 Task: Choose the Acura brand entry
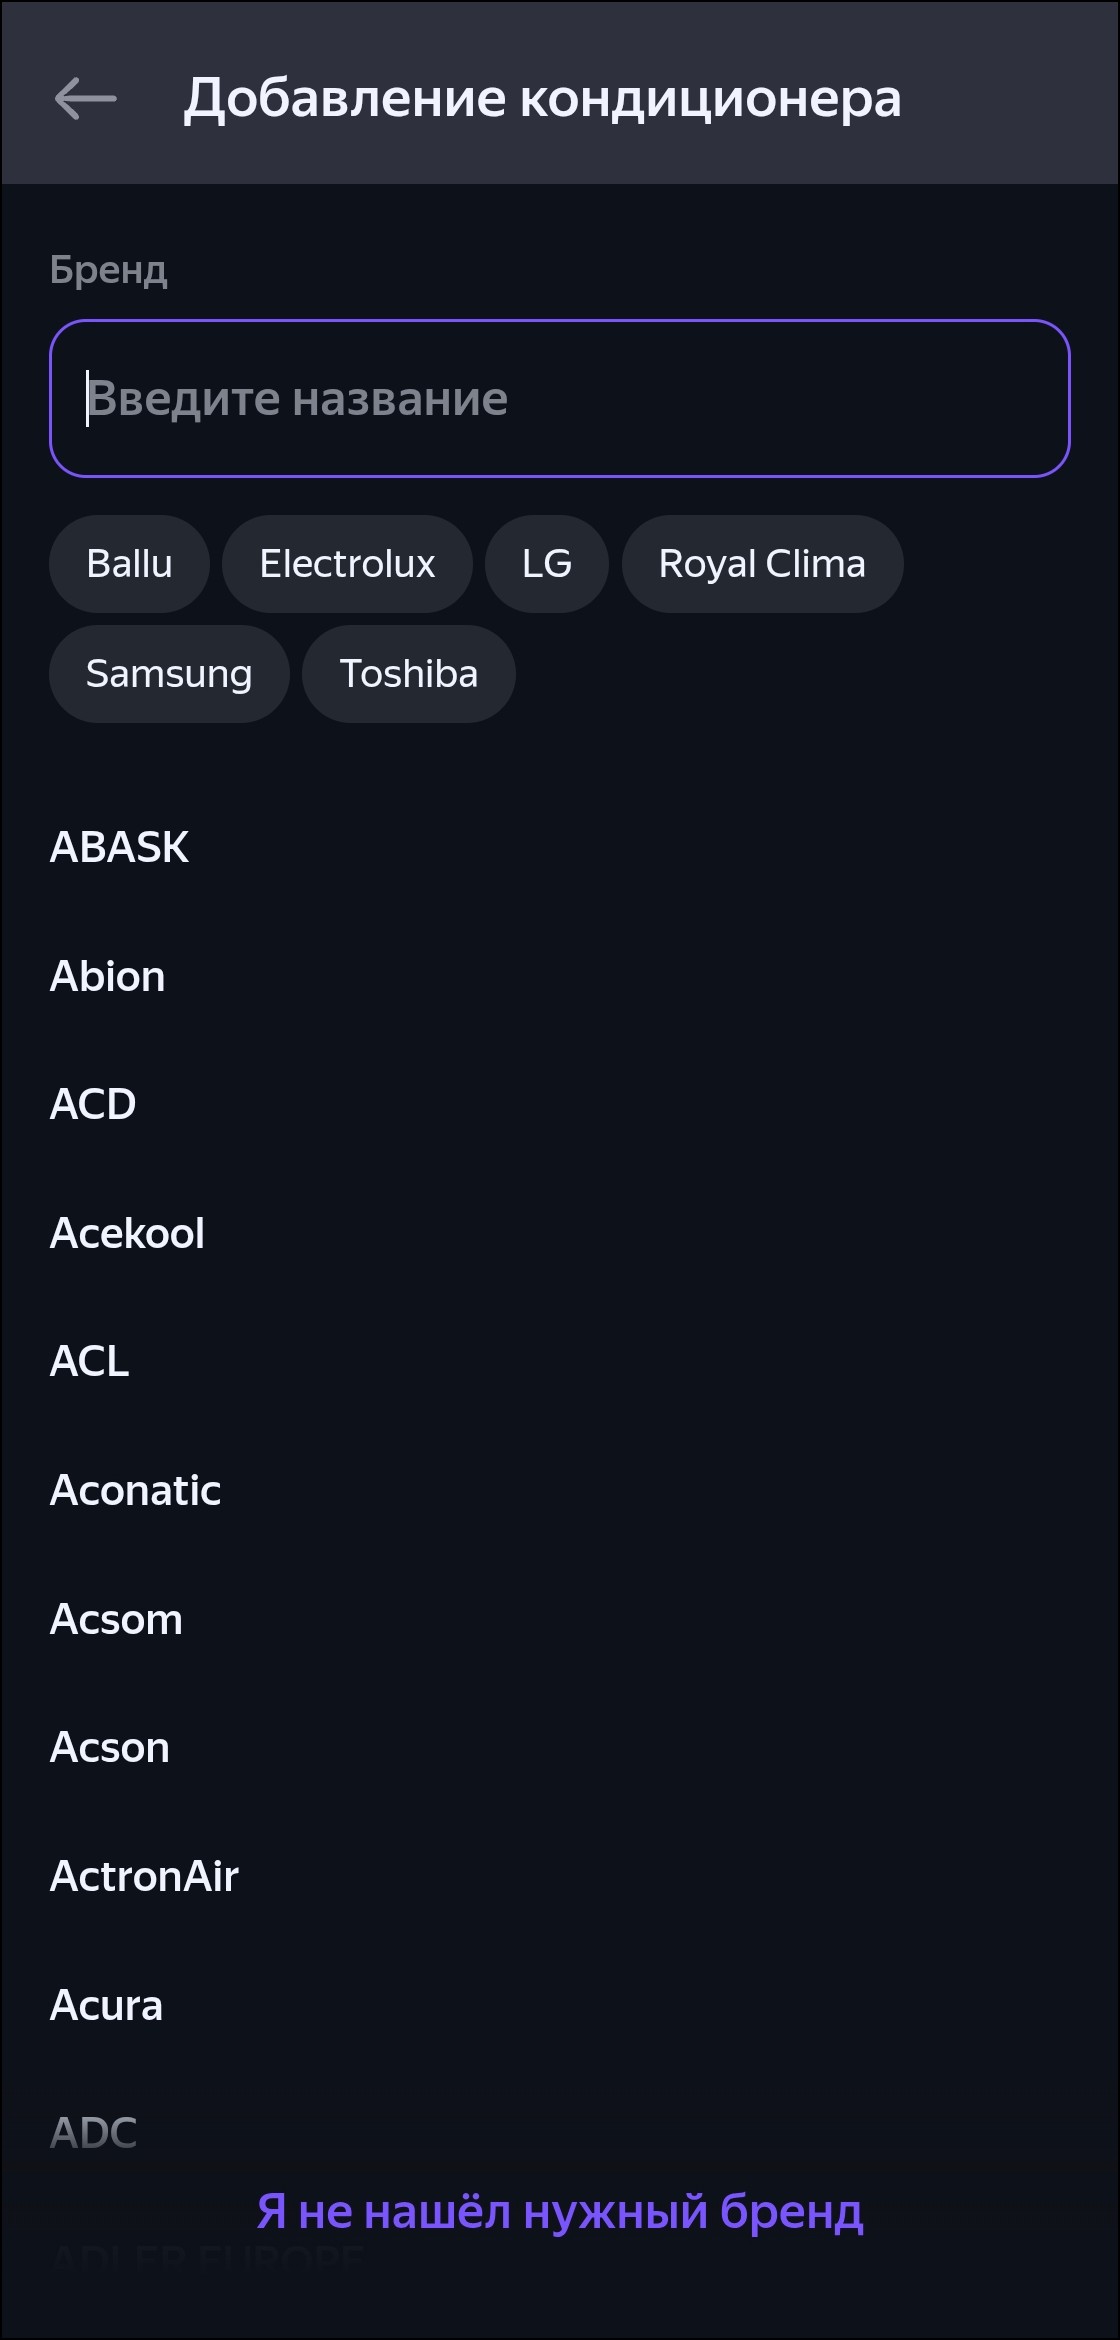tap(107, 2005)
